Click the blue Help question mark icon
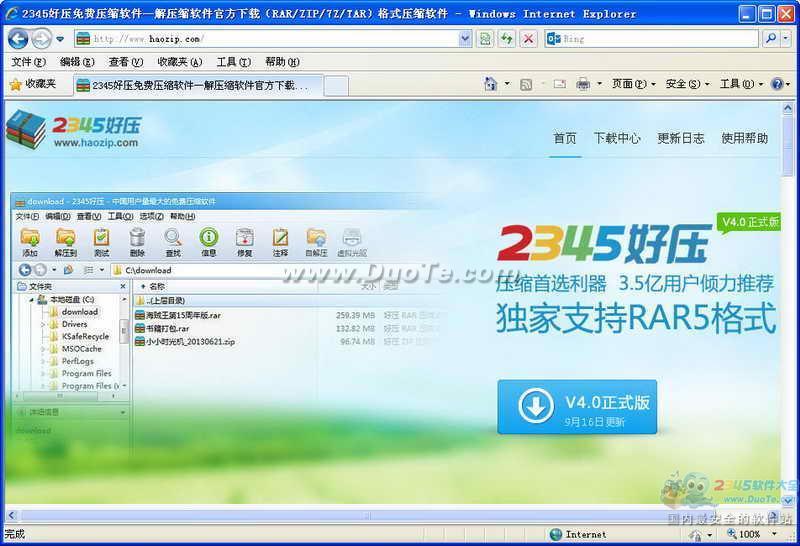Image resolution: width=800 pixels, height=546 pixels. 777,84
